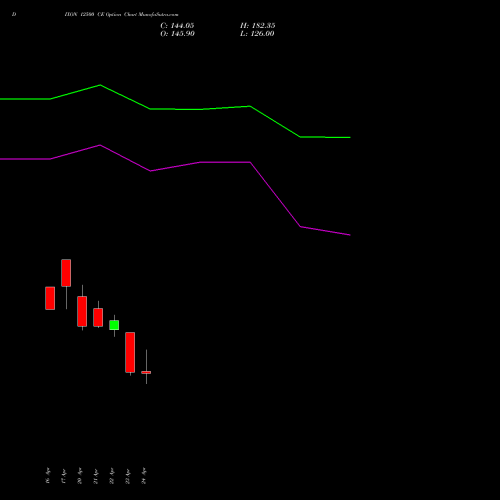Click the 17 Apr date axis label

(x=64, y=476)
